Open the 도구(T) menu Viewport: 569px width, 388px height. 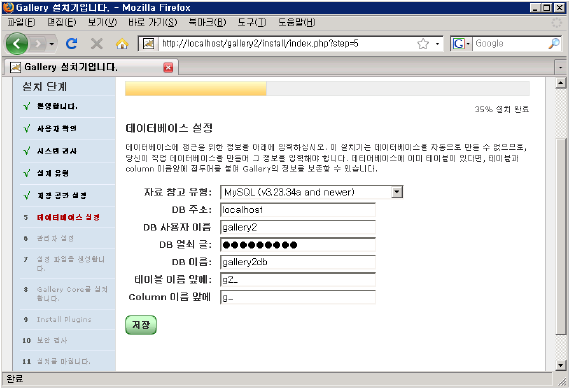pyautogui.click(x=251, y=23)
